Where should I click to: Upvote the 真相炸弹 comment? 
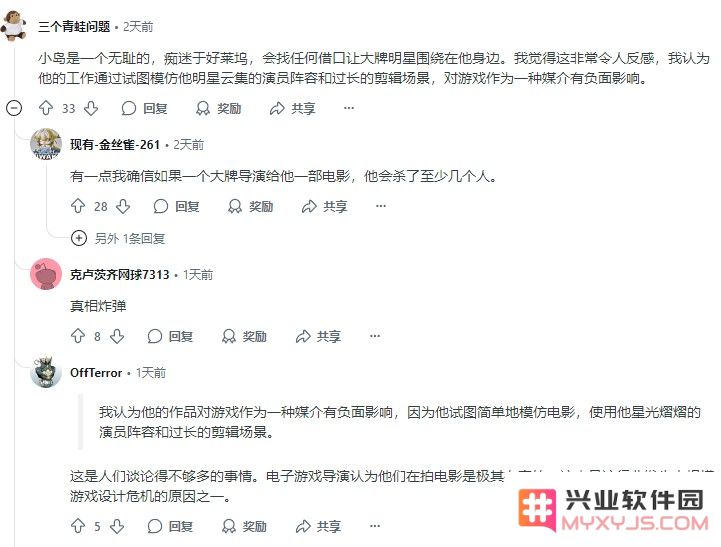tap(78, 336)
